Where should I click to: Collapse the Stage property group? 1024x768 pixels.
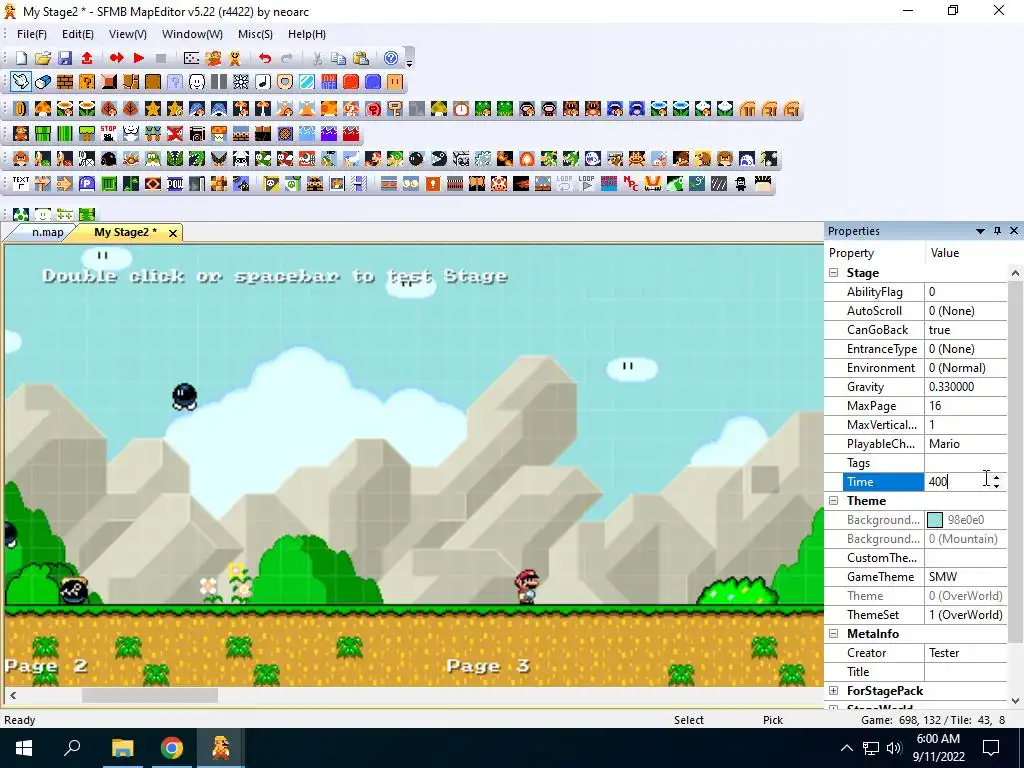click(x=834, y=273)
